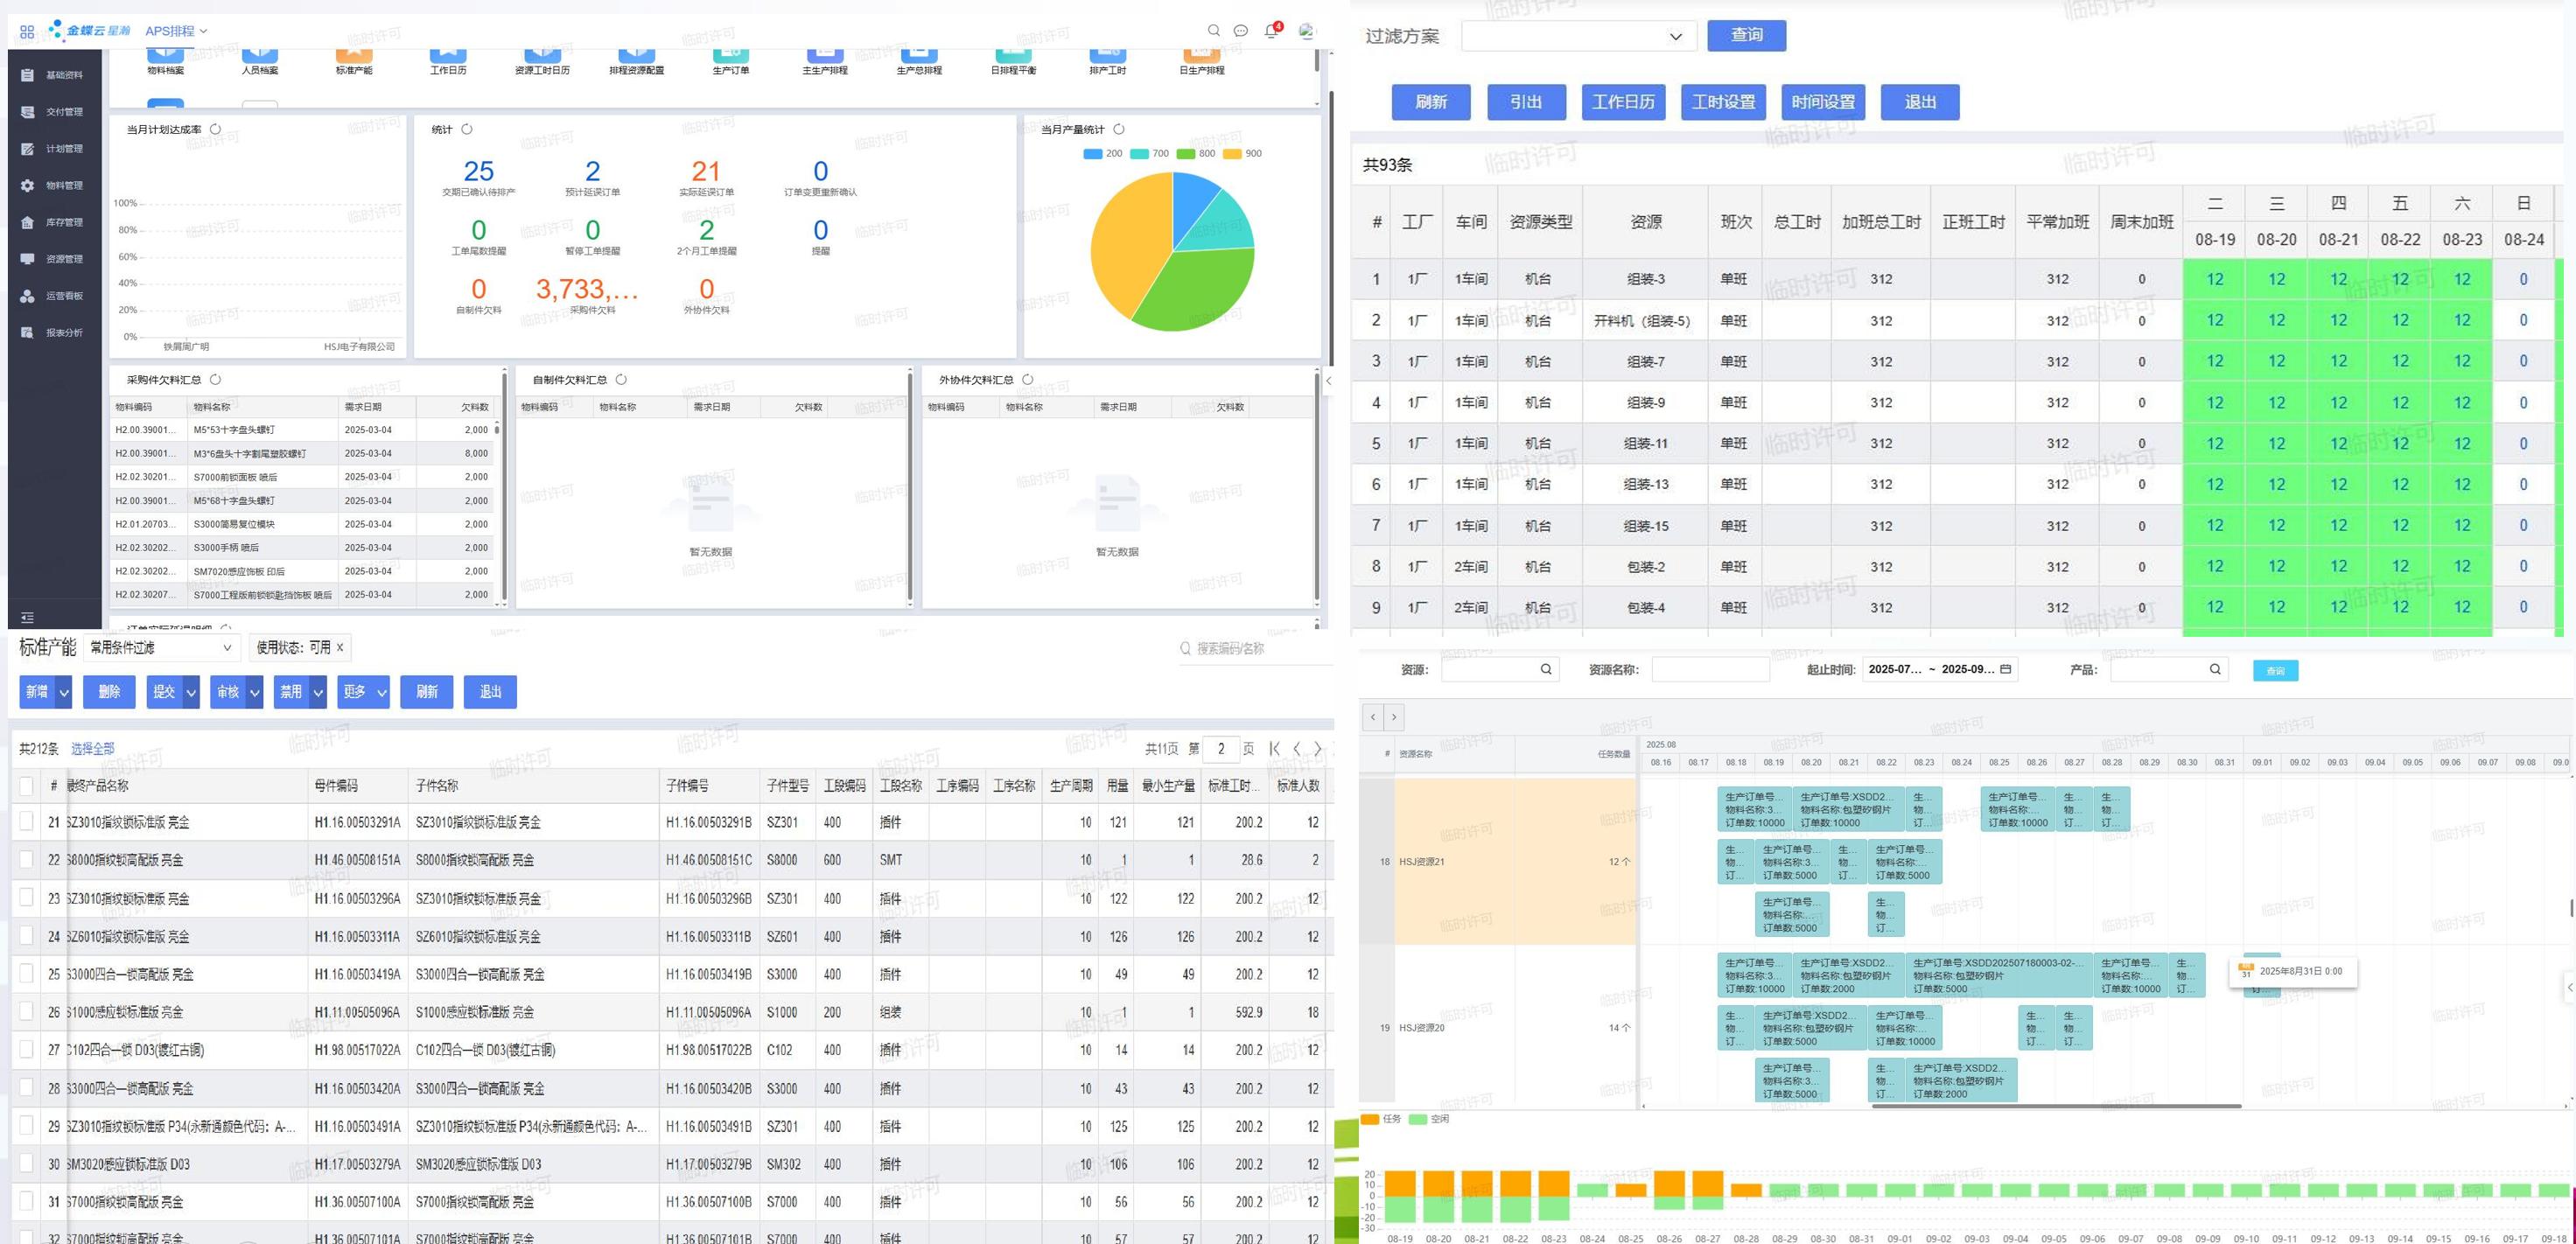Check the row 25 S3000四合一锁 checkbox
Screen dimensions: 2576x1244
[x=27, y=973]
